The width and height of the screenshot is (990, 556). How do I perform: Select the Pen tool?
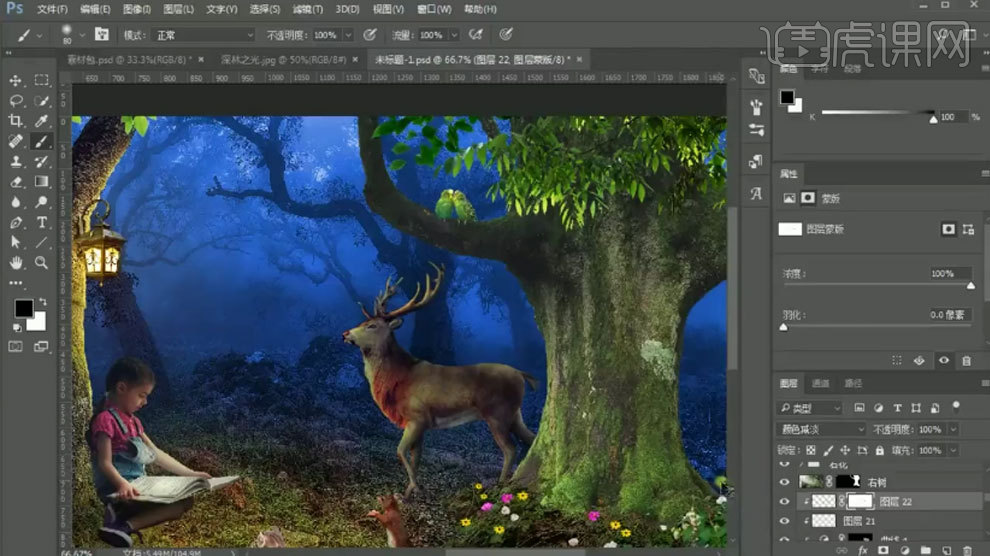coord(15,222)
